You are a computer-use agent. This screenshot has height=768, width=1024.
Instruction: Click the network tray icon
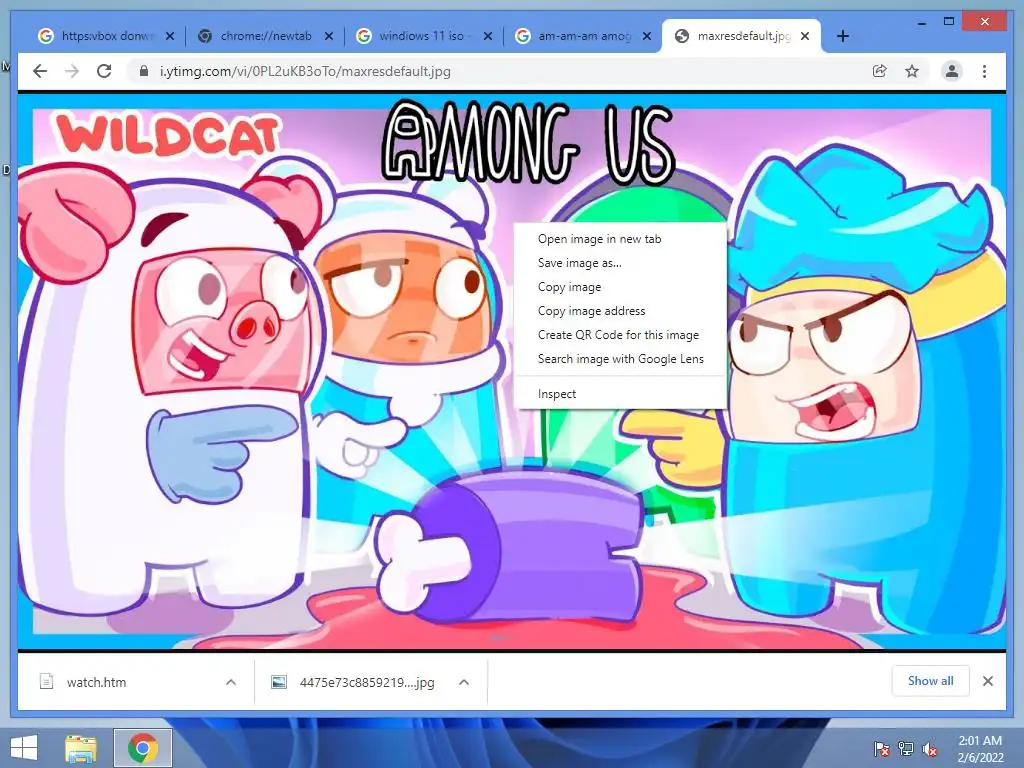(906, 749)
